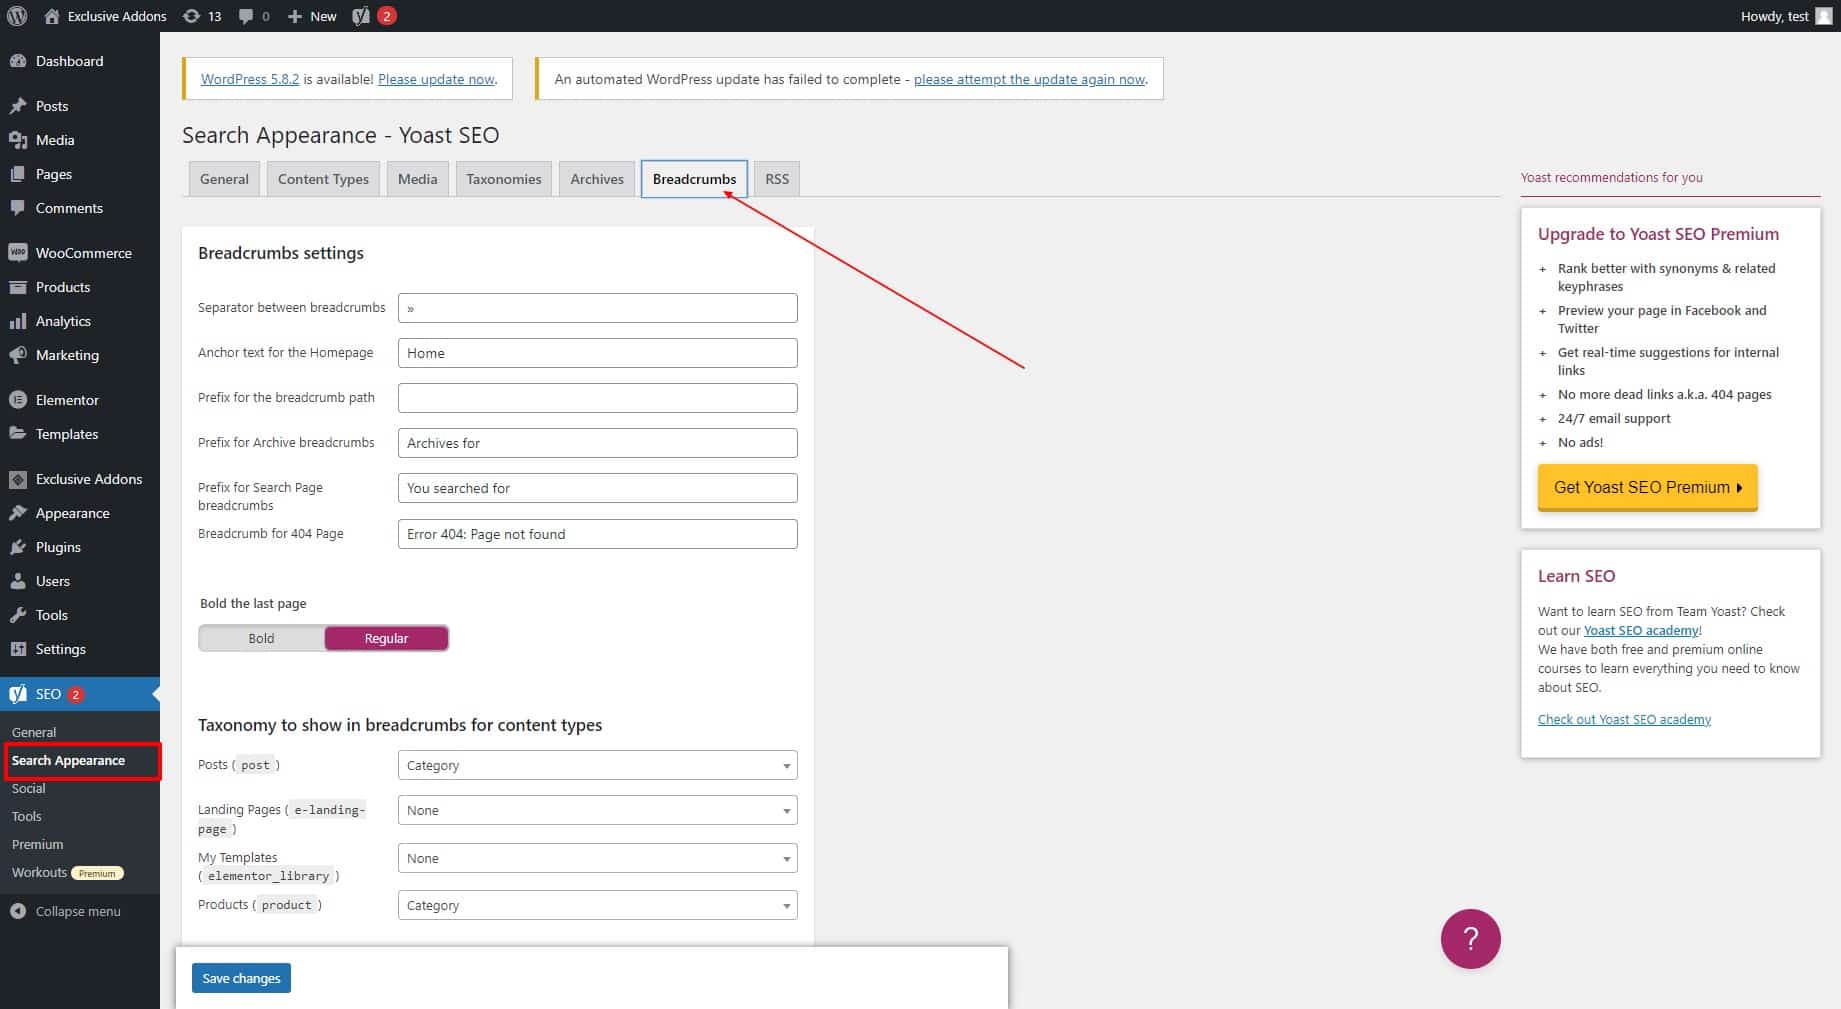Open the SEO sidebar menu
The height and width of the screenshot is (1009, 1841).
pyautogui.click(x=80, y=694)
